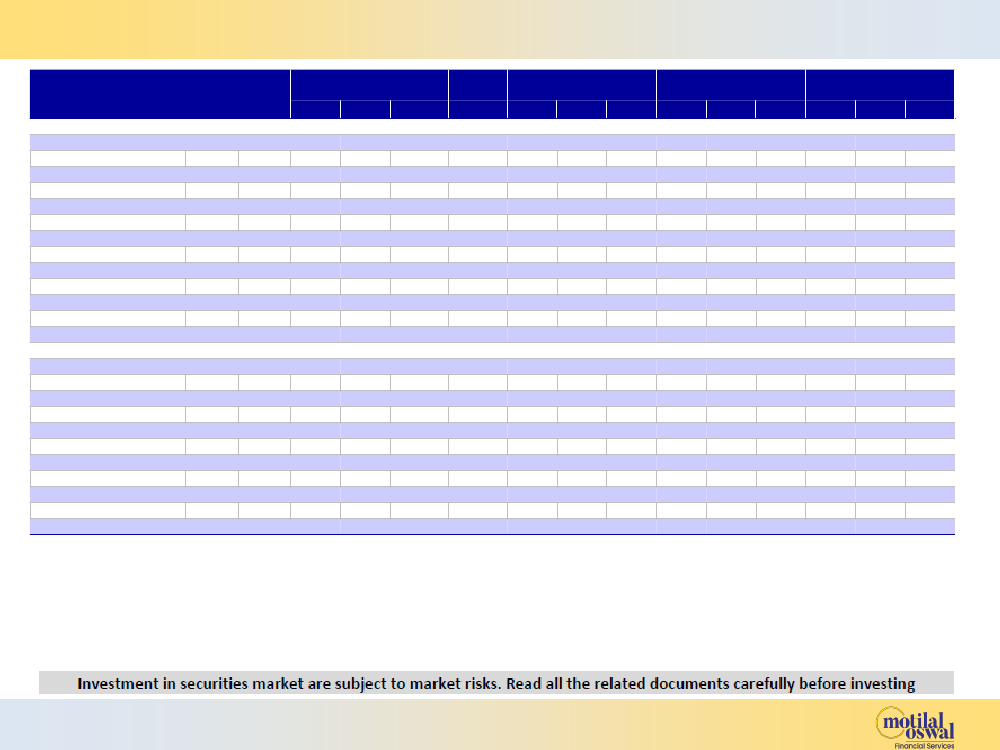The image size is (1000, 750).
Task: Click the first lavender row below the header
Action: (x=492, y=142)
